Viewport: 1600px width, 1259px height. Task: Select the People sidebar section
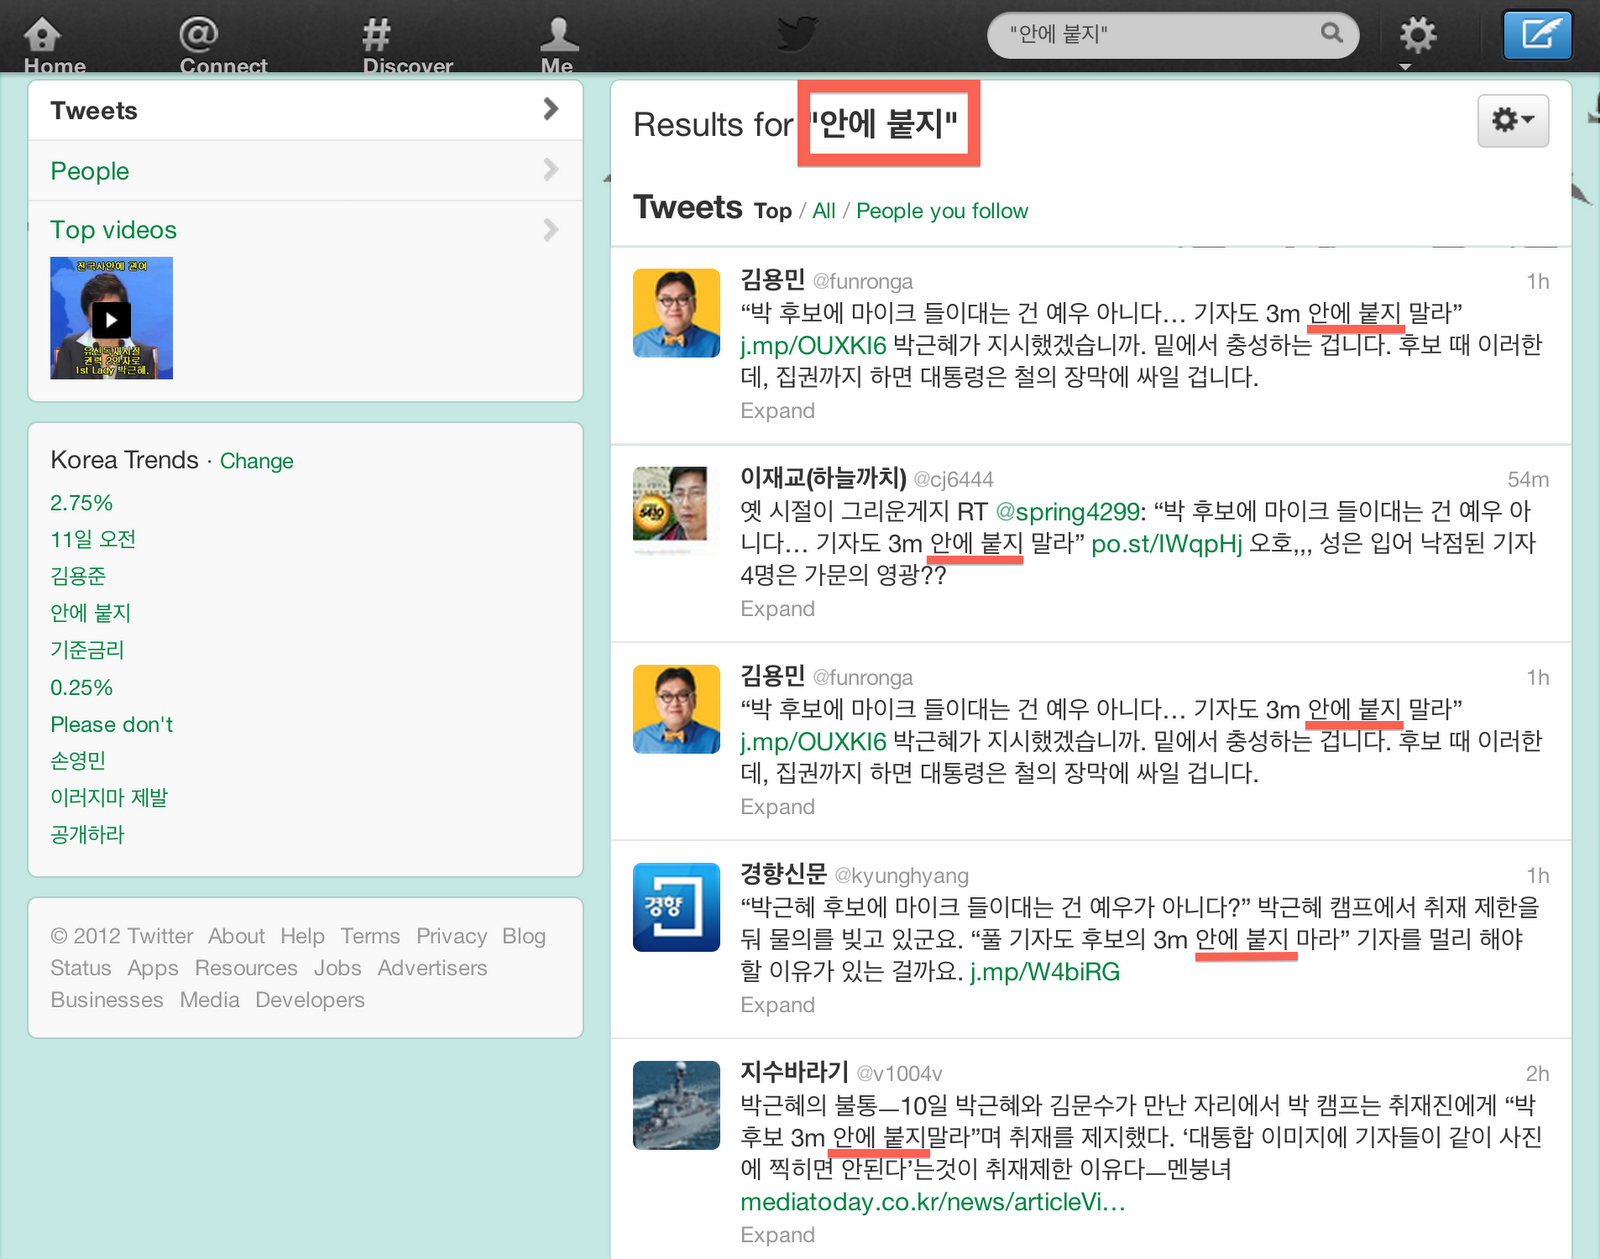pos(305,171)
